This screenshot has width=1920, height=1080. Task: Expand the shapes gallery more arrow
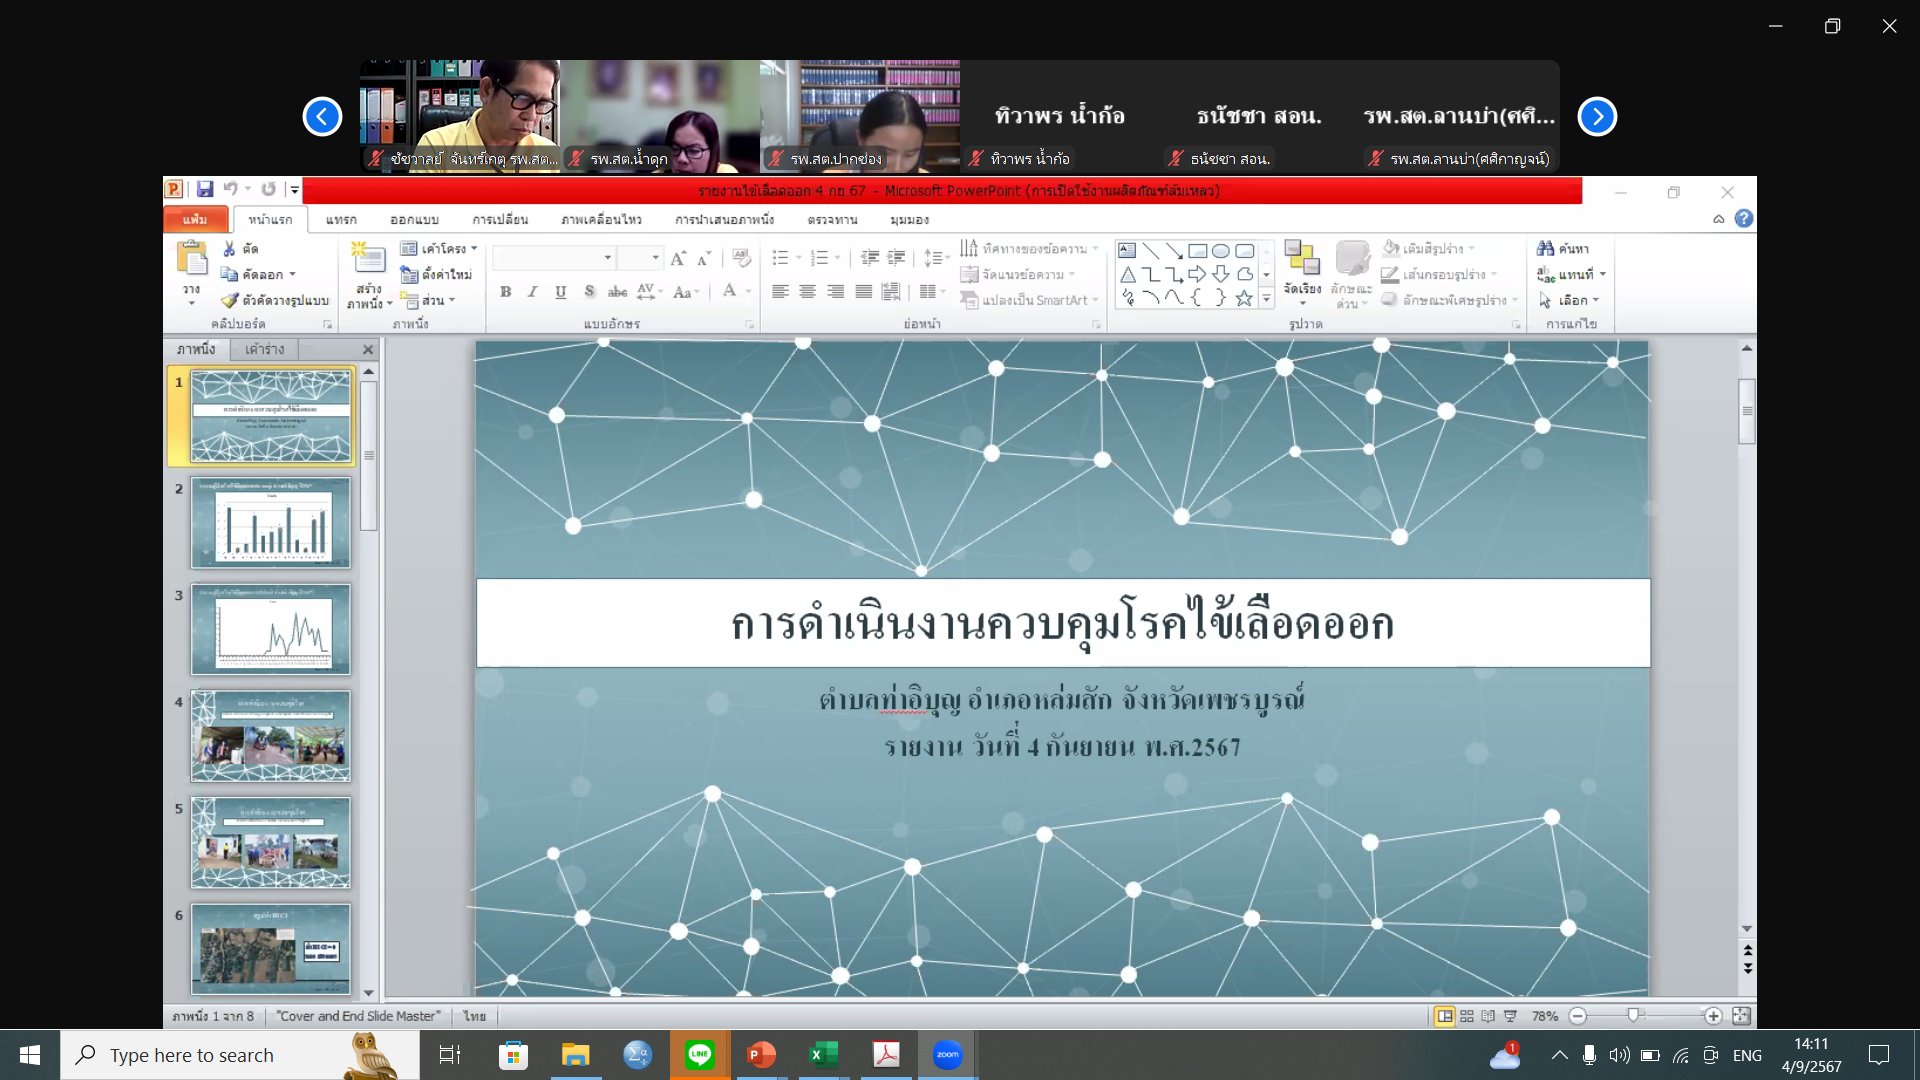coord(1267,298)
